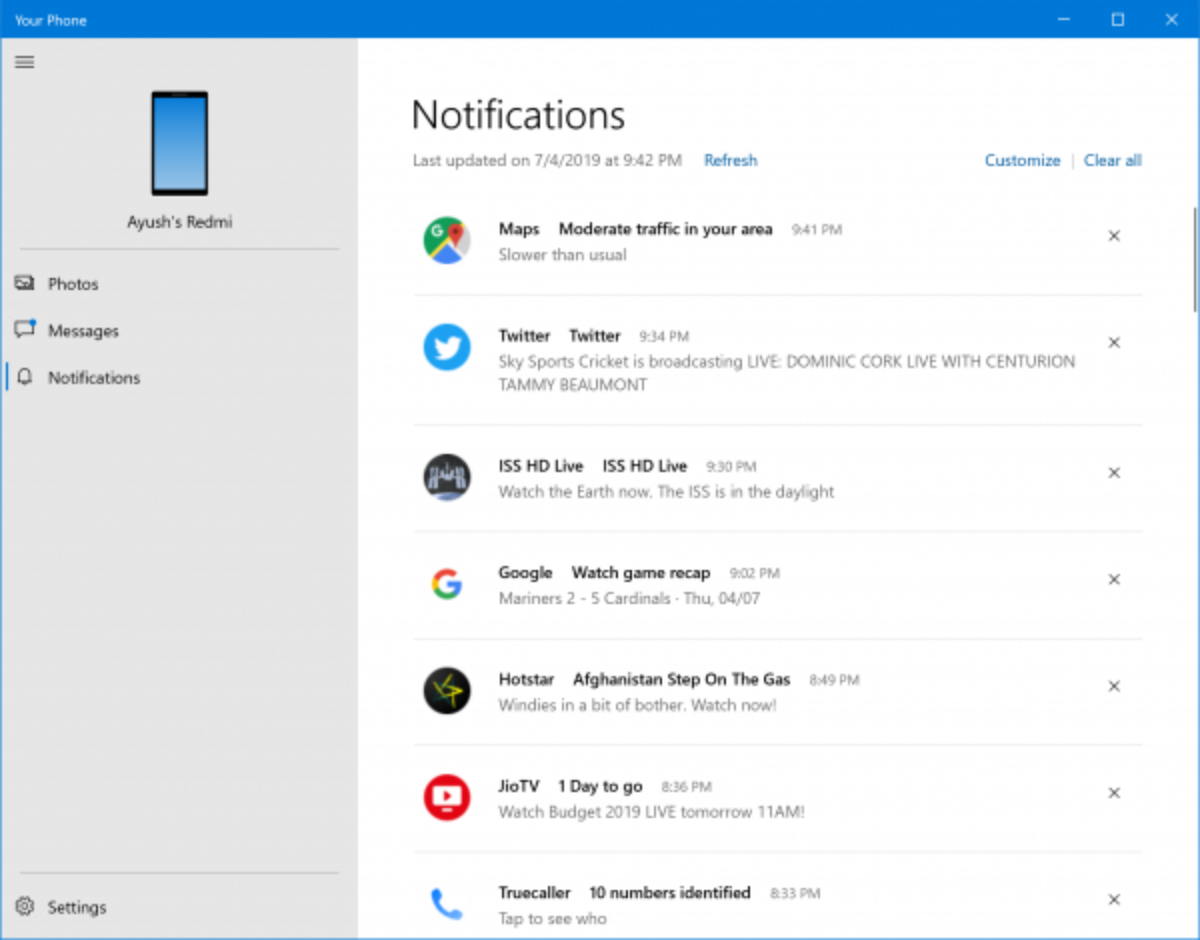Dismiss the Hotstar notification
This screenshot has height=940, width=1200.
1114,687
